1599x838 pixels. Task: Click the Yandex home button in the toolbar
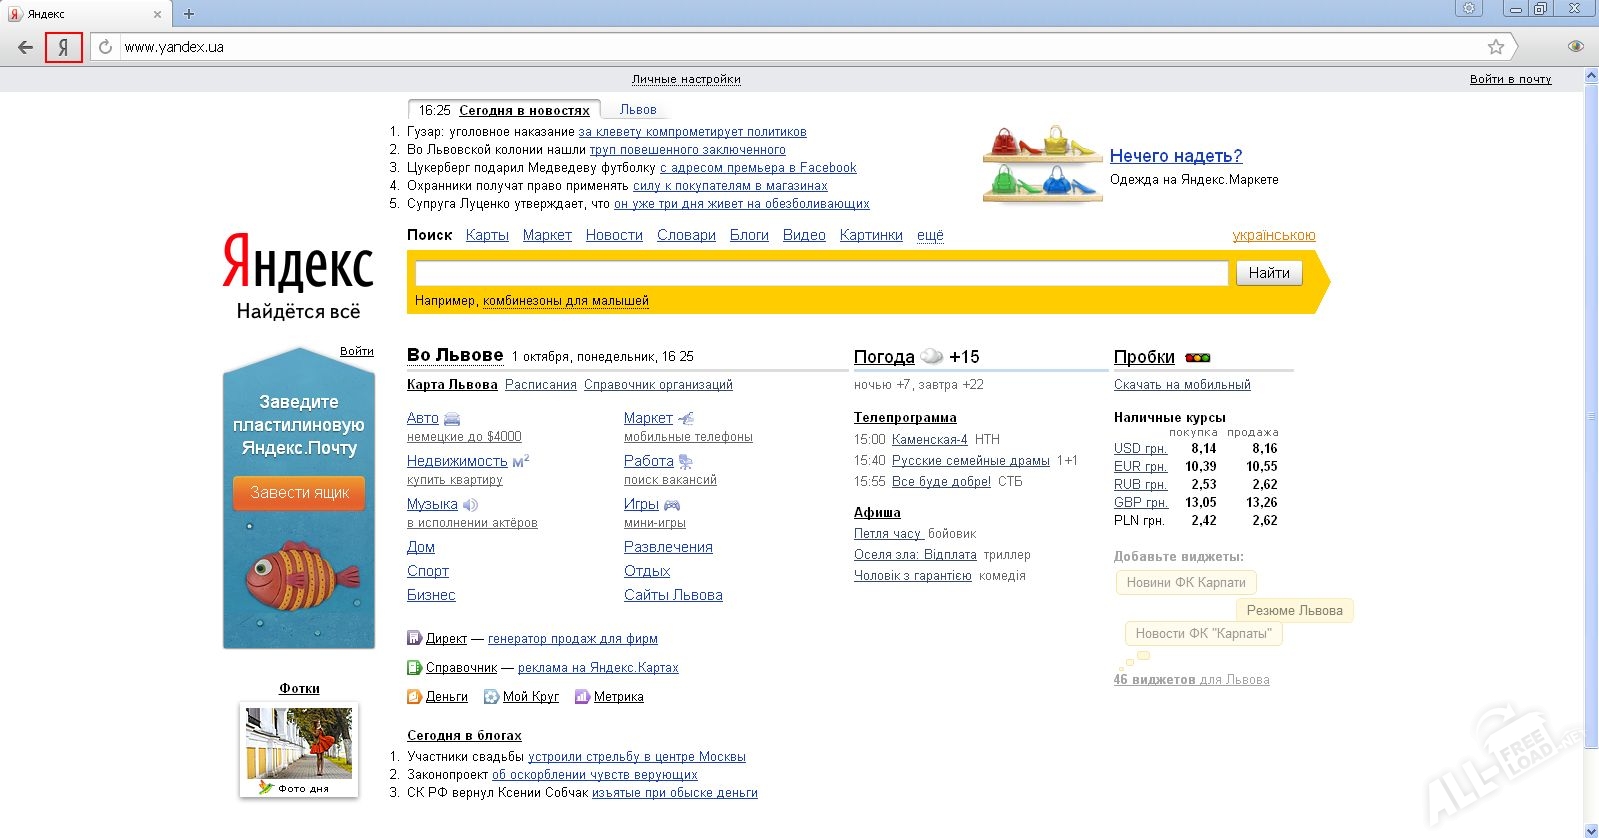(63, 47)
